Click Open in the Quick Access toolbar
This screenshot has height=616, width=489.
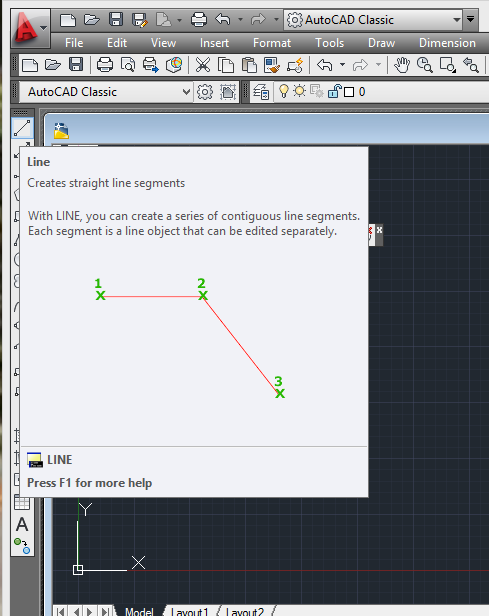click(92, 20)
